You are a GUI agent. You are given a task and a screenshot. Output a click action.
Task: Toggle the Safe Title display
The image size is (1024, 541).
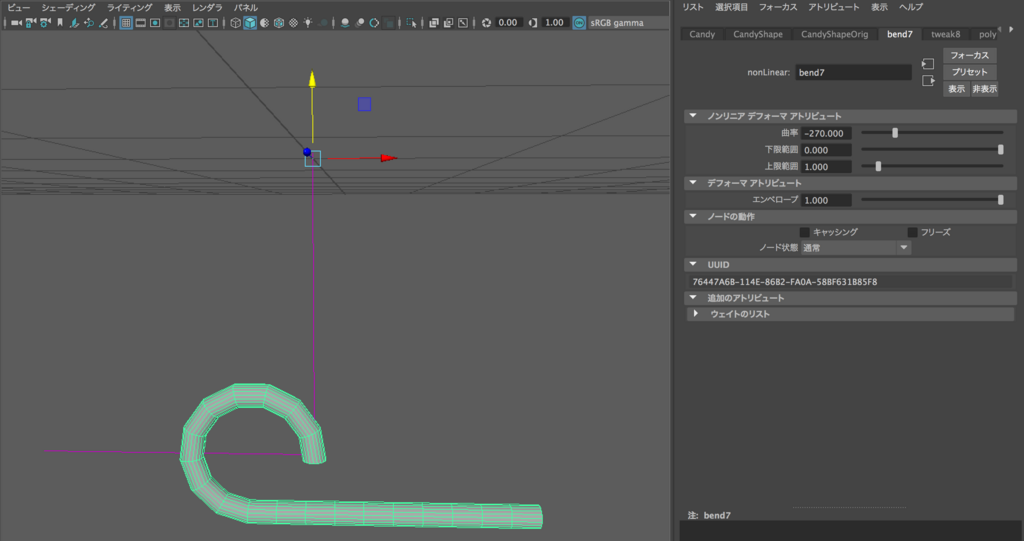pyautogui.click(x=212, y=23)
